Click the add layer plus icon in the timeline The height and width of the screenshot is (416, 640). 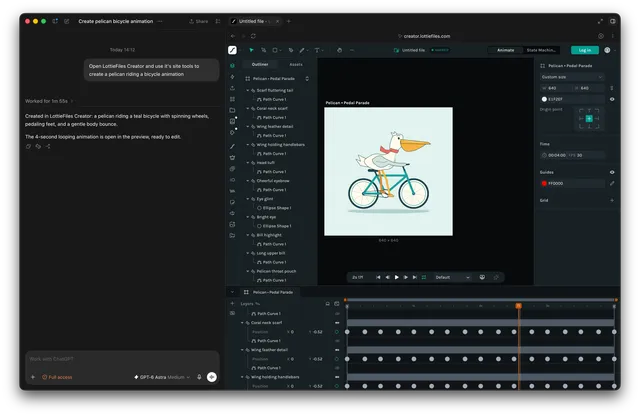pos(232,303)
